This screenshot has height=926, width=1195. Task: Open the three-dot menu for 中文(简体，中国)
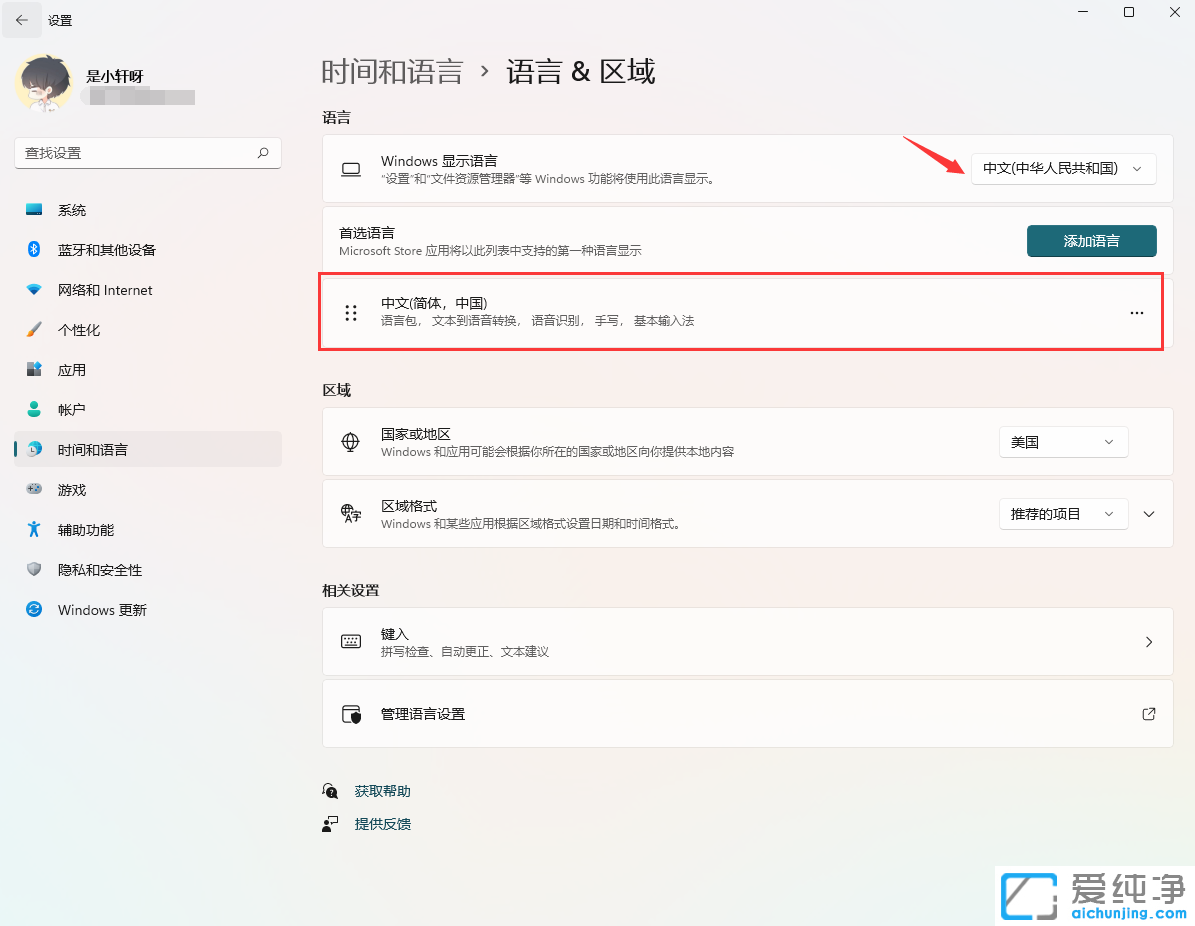tap(1136, 312)
